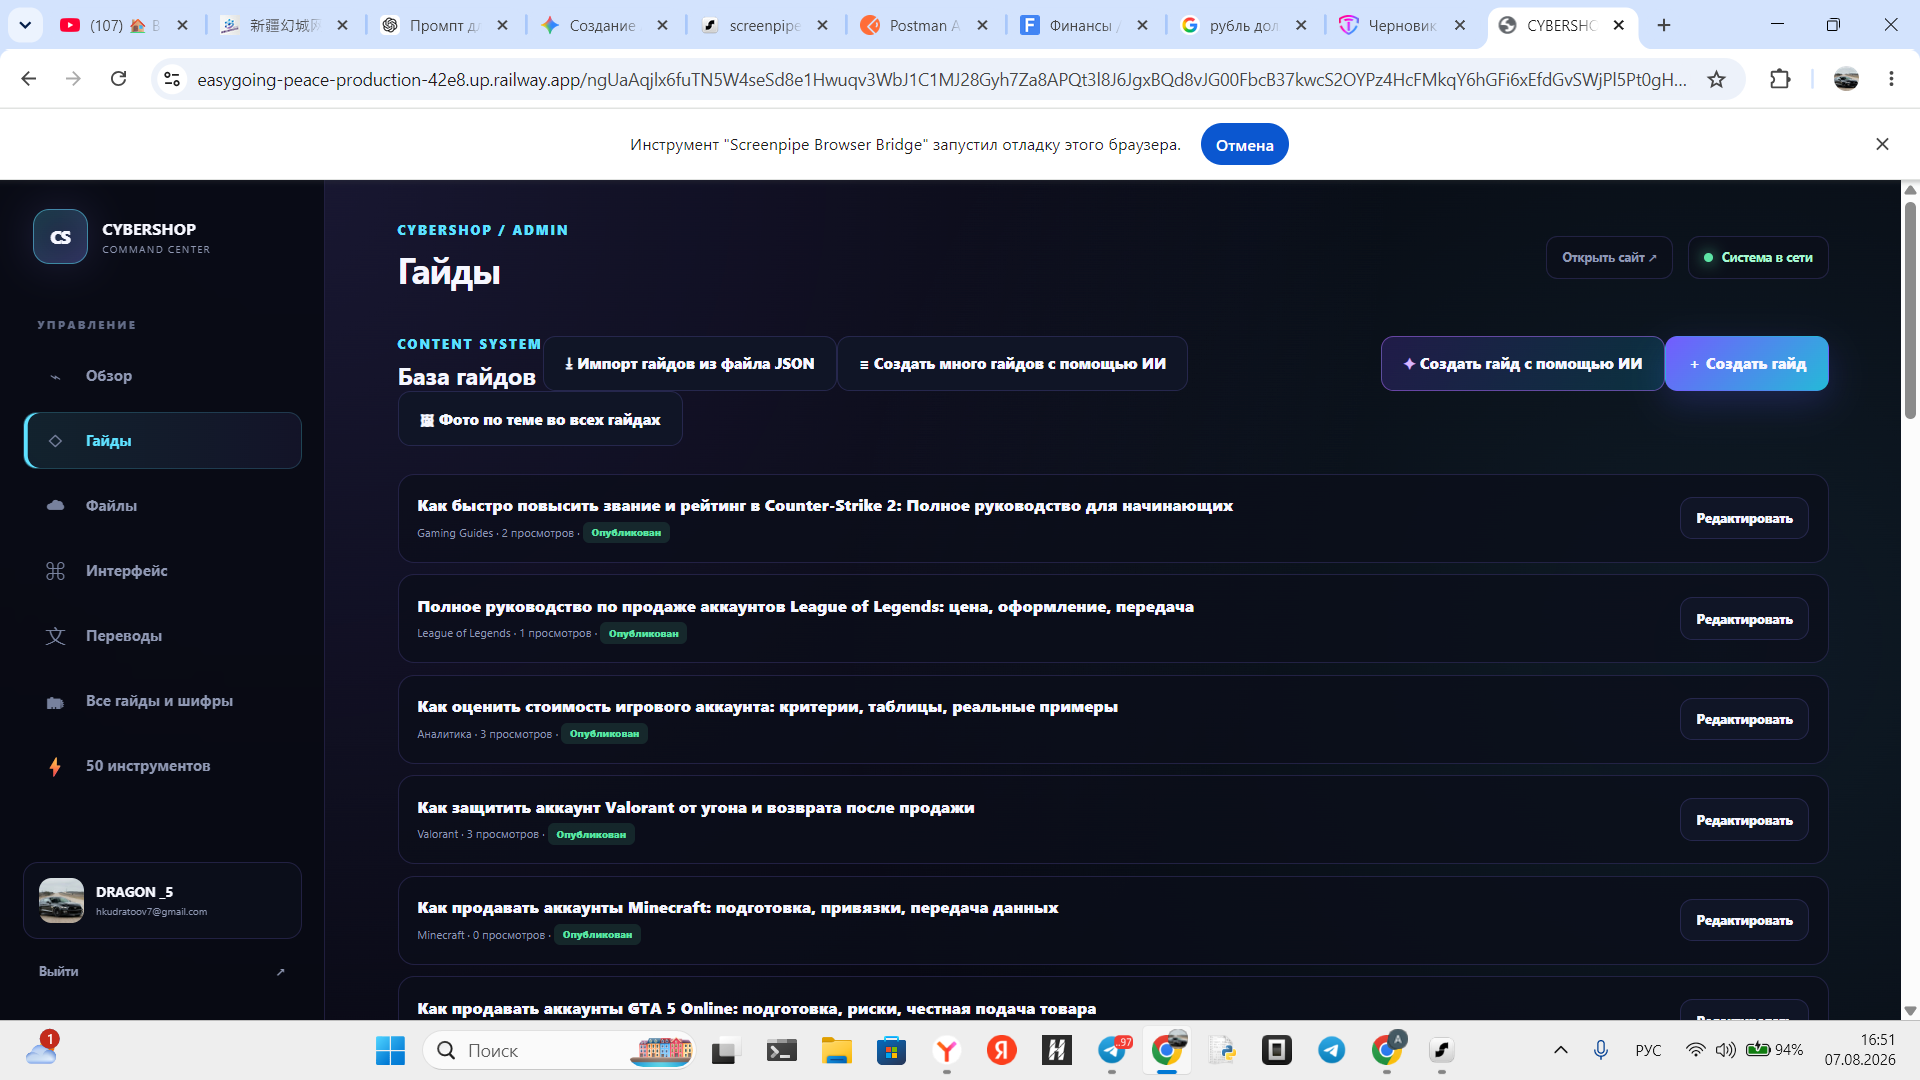Click the command icon beside Интерфейс
The height and width of the screenshot is (1080, 1920).
tap(55, 571)
